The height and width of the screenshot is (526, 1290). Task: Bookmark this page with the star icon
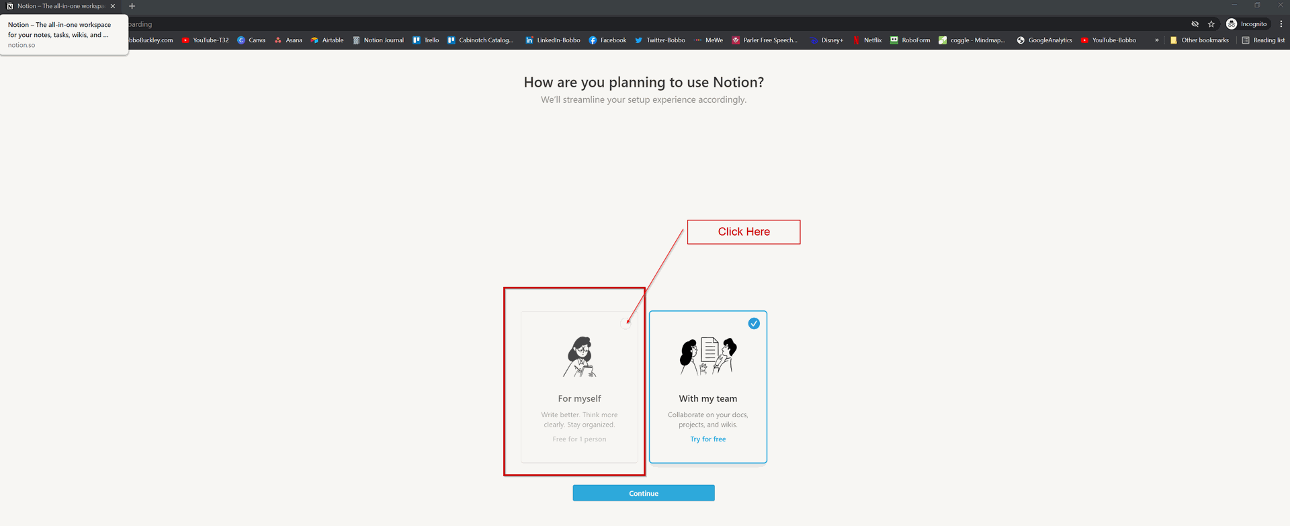click(1211, 23)
